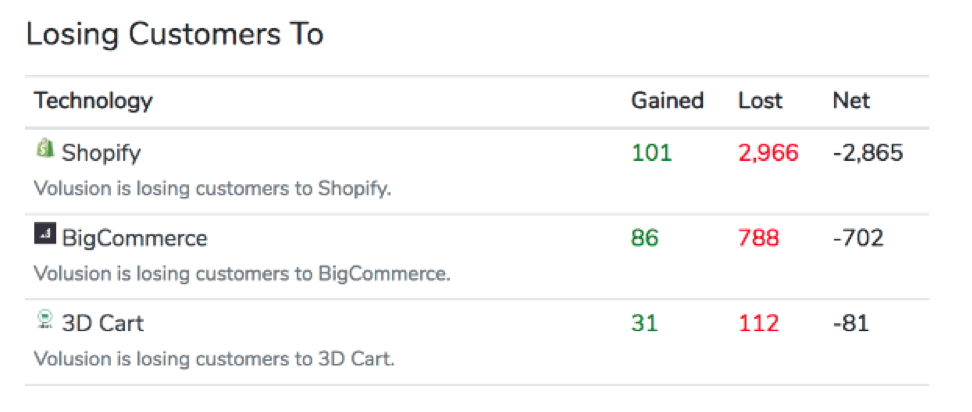Click the Losing Customers To heading
This screenshot has height=412, width=972.
[175, 35]
